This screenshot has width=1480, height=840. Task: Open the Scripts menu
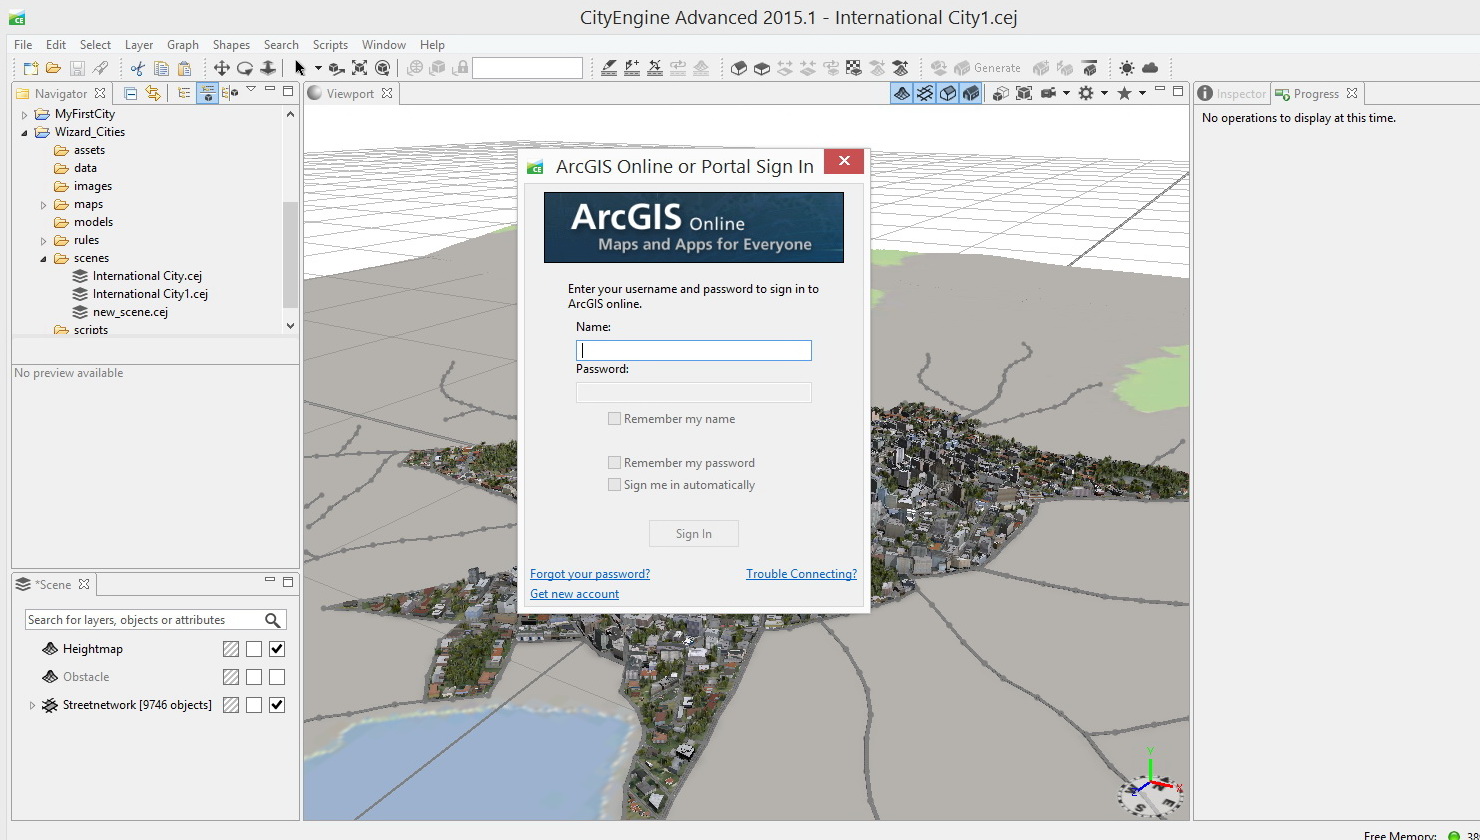pos(330,45)
